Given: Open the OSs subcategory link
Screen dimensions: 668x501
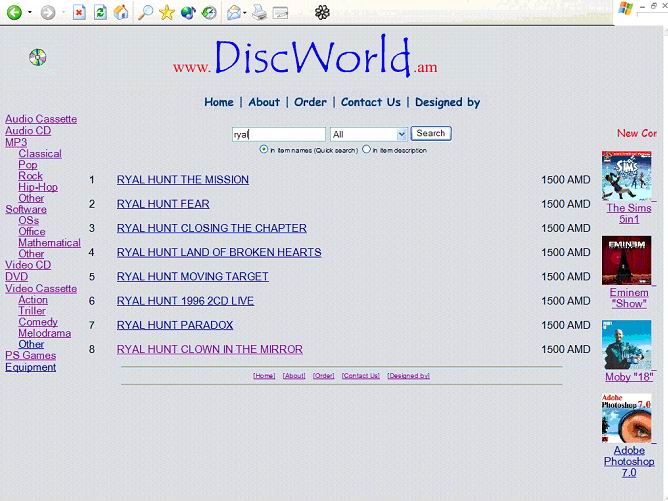Looking at the screenshot, I should click(x=29, y=220).
